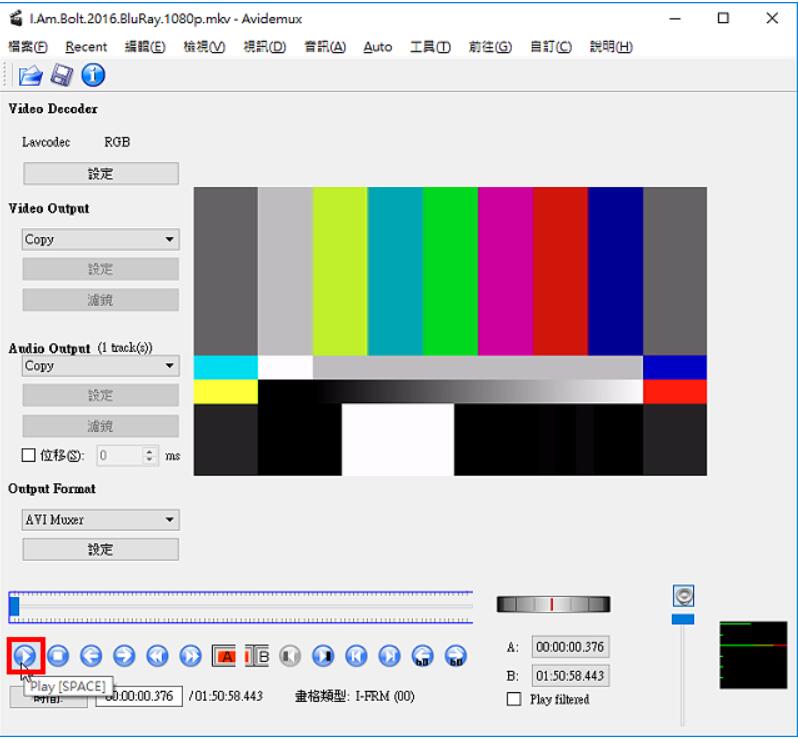Start playback with the Play button
Image resolution: width=798 pixels, height=739 pixels.
25,656
